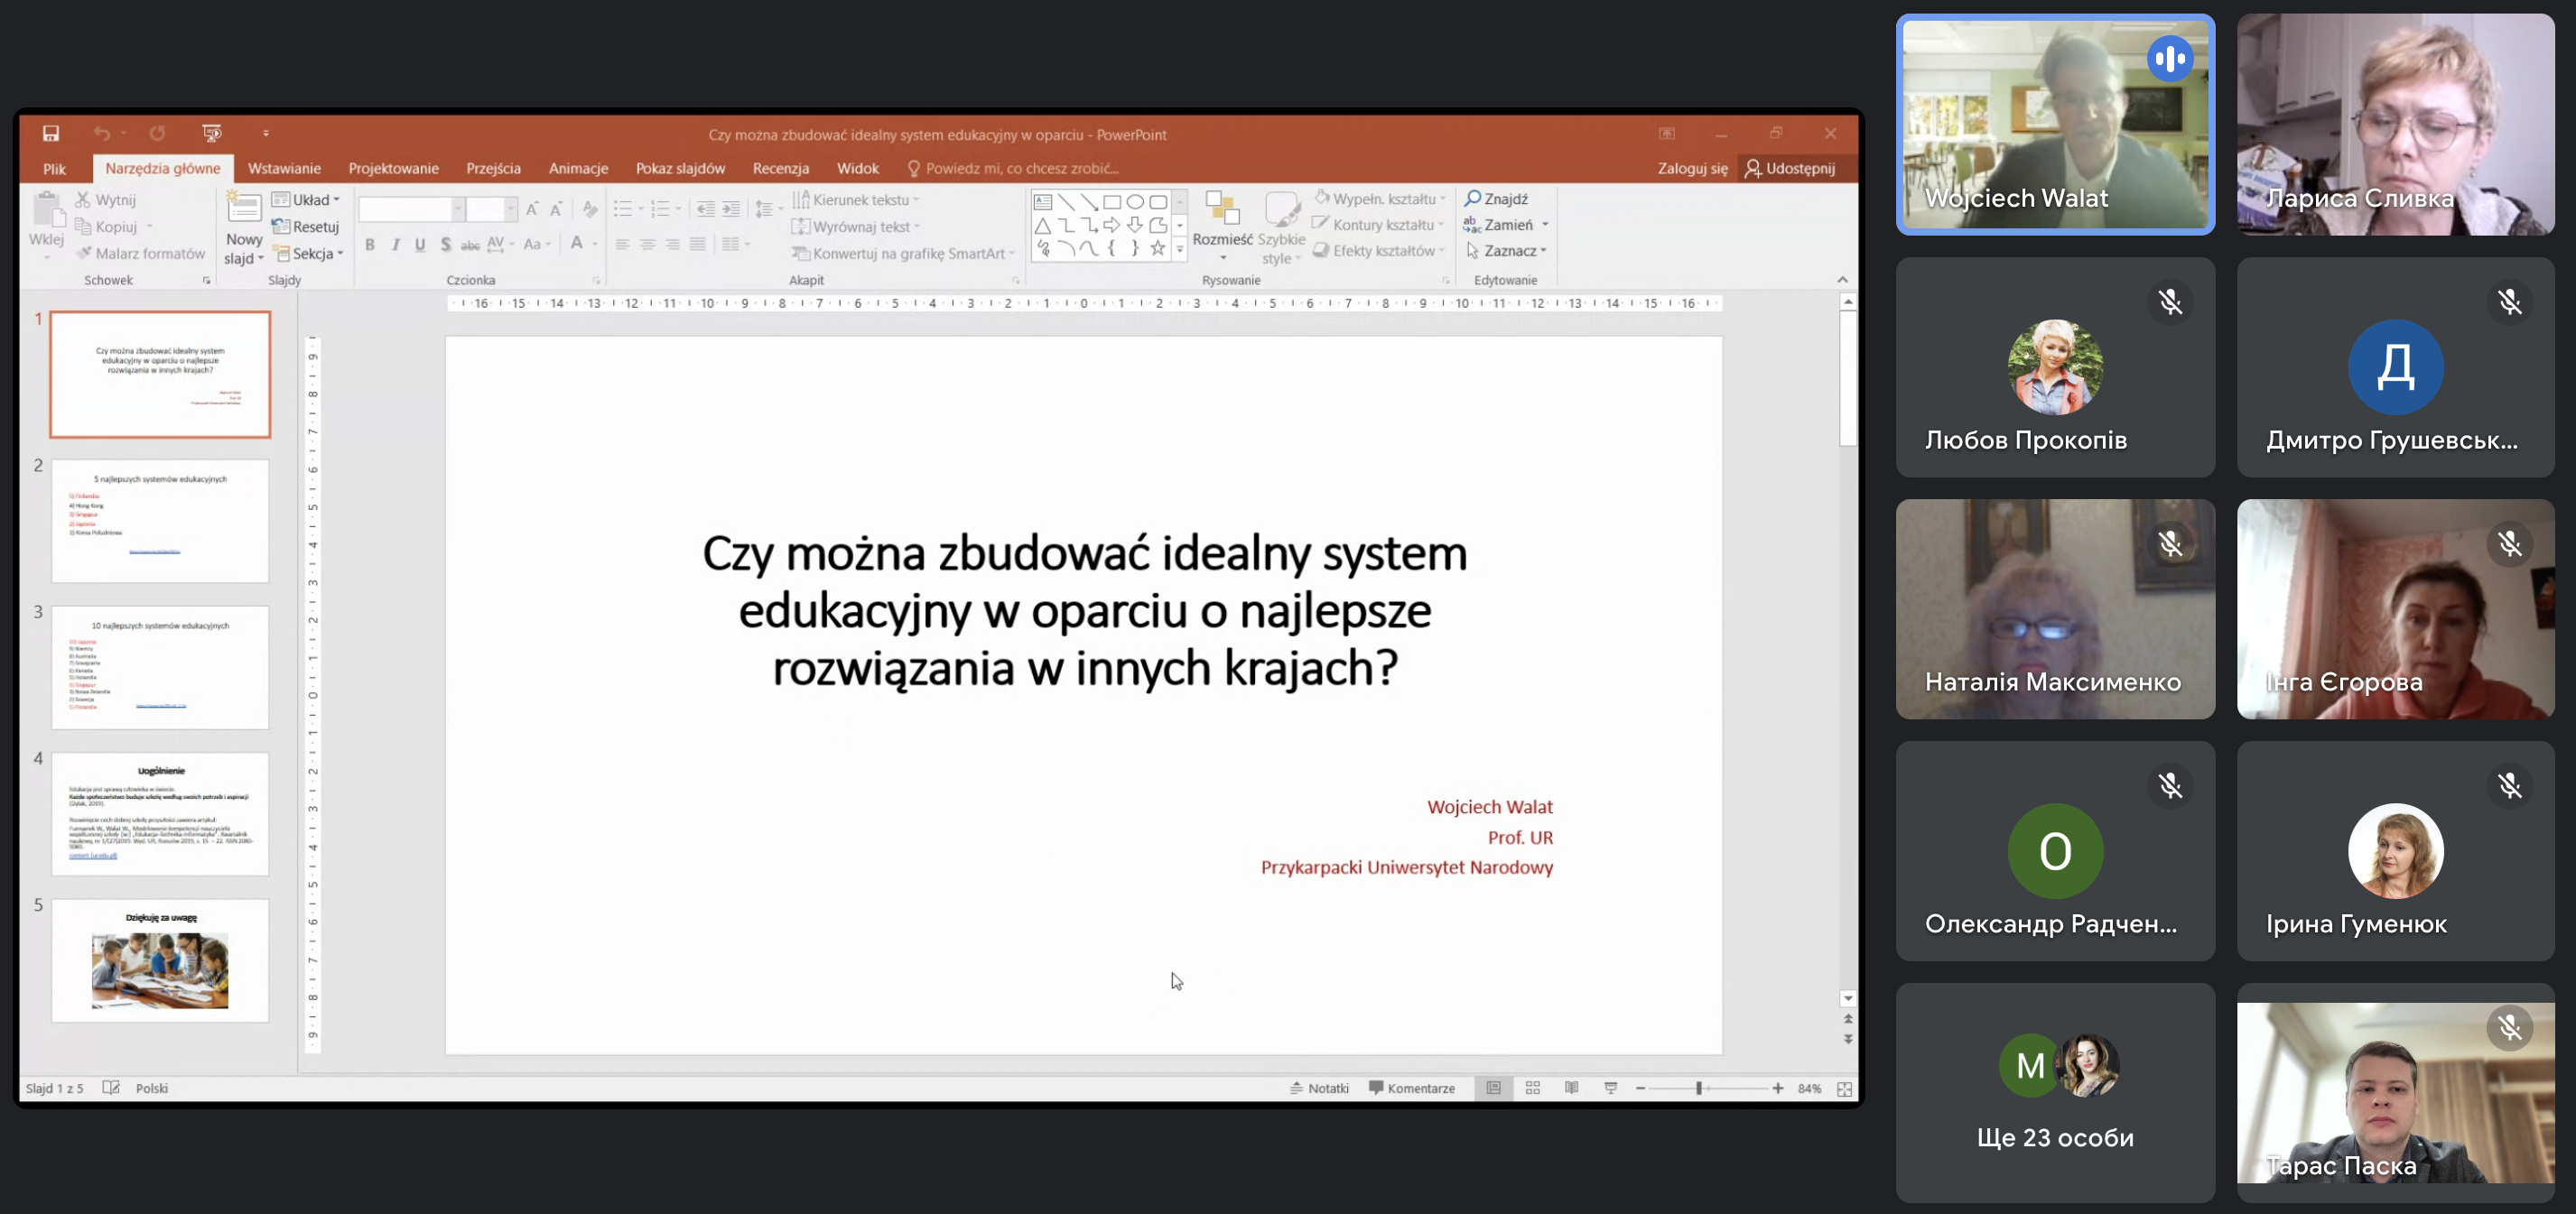Open the Wstawianie tab

tap(284, 168)
